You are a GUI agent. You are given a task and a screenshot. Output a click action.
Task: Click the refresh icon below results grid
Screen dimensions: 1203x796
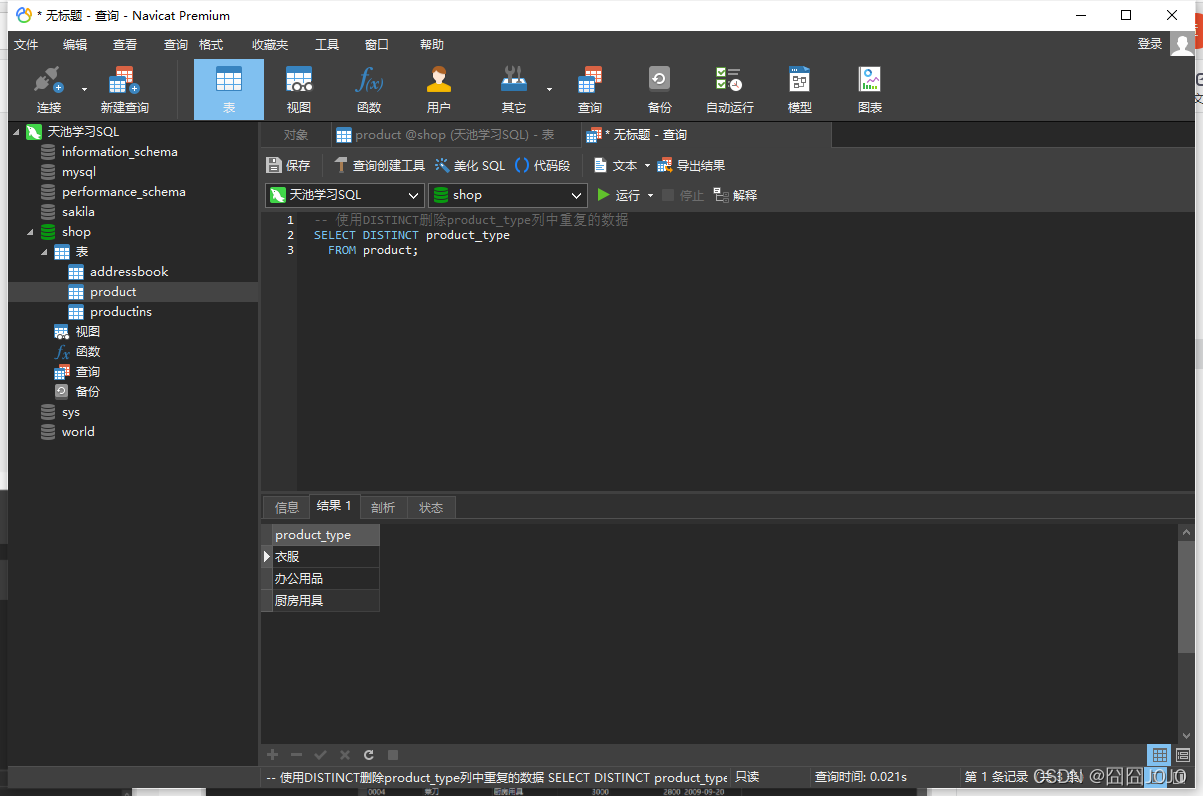369,755
